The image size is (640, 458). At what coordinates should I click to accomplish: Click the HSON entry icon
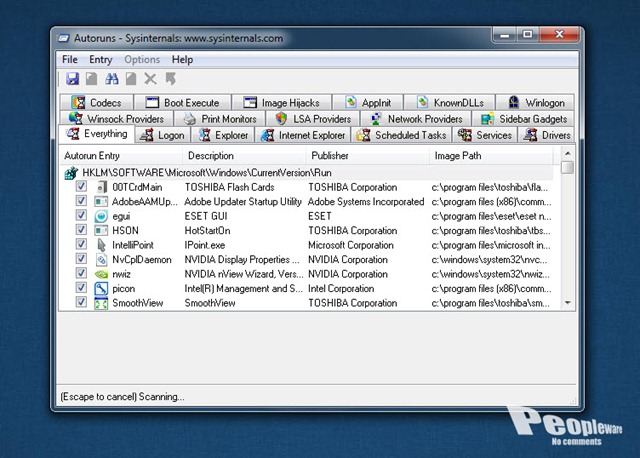pos(101,231)
